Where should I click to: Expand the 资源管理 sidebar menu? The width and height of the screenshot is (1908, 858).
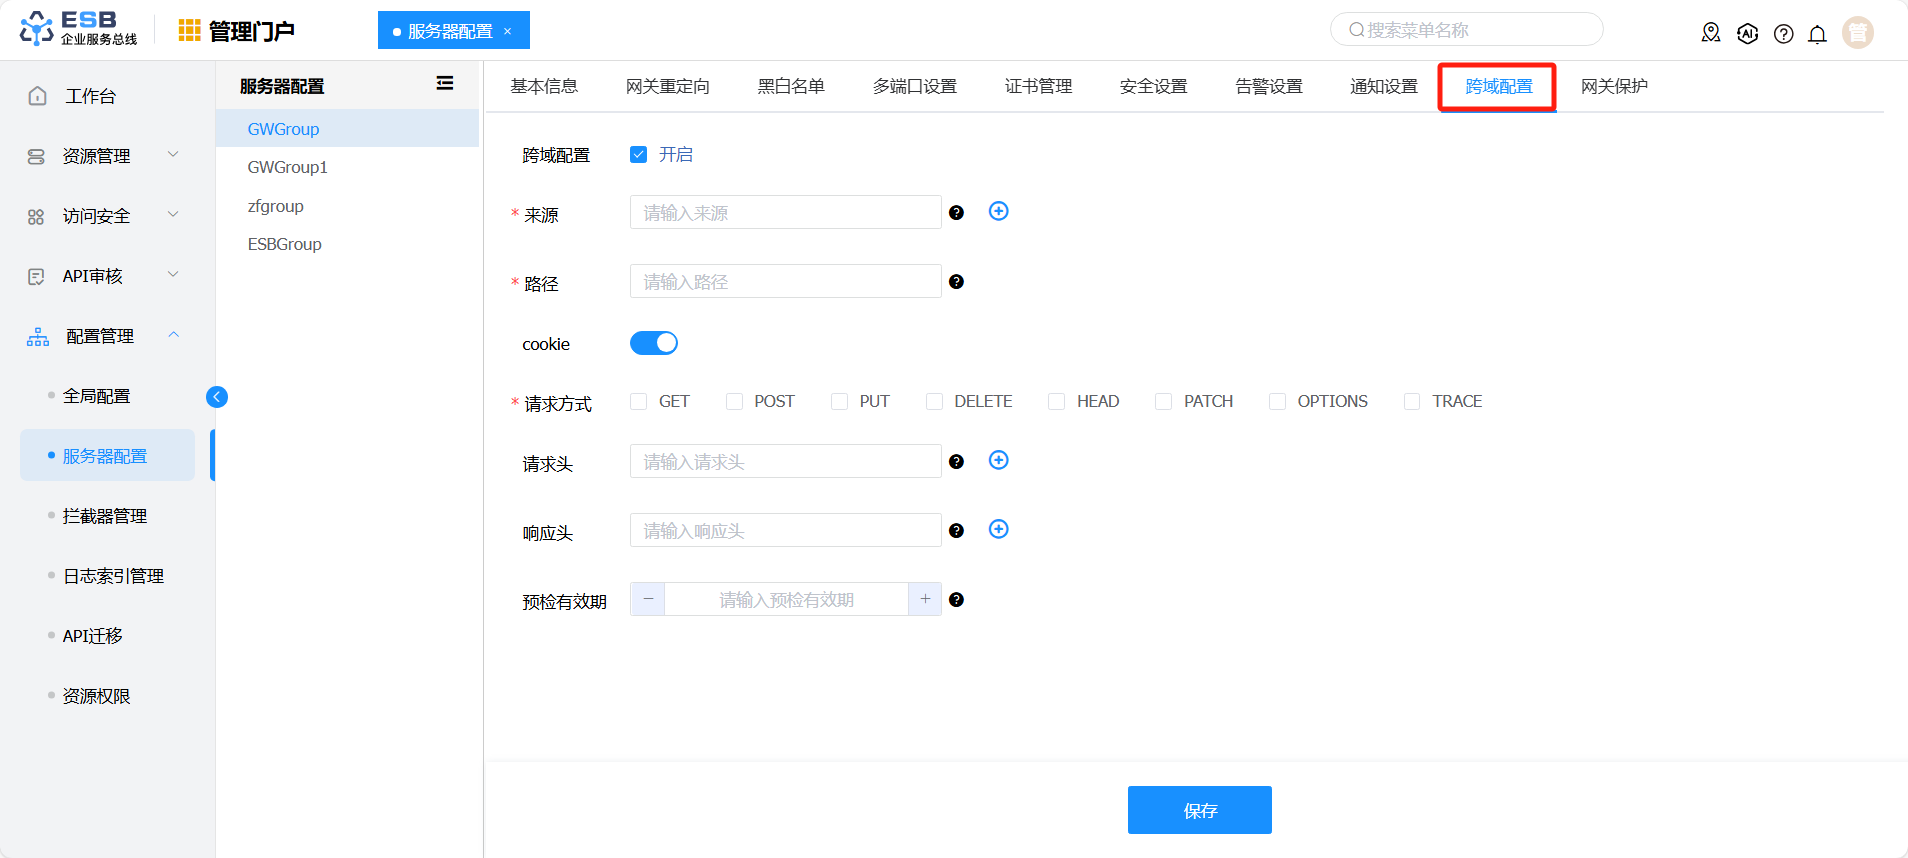[x=100, y=156]
